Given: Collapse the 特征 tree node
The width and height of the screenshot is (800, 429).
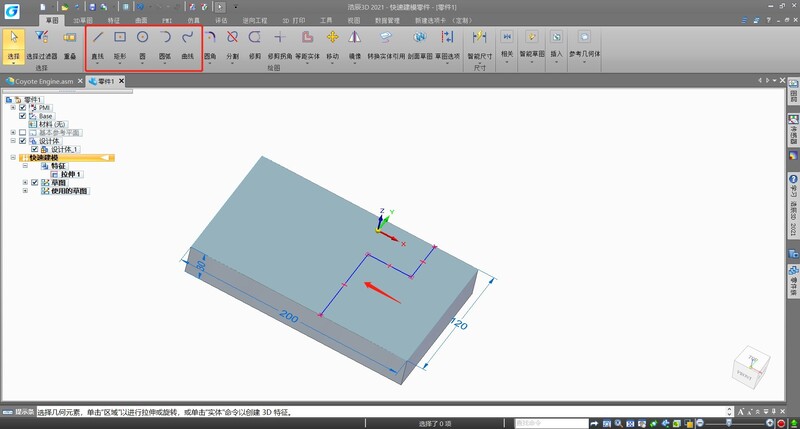Looking at the screenshot, I should [x=25, y=166].
